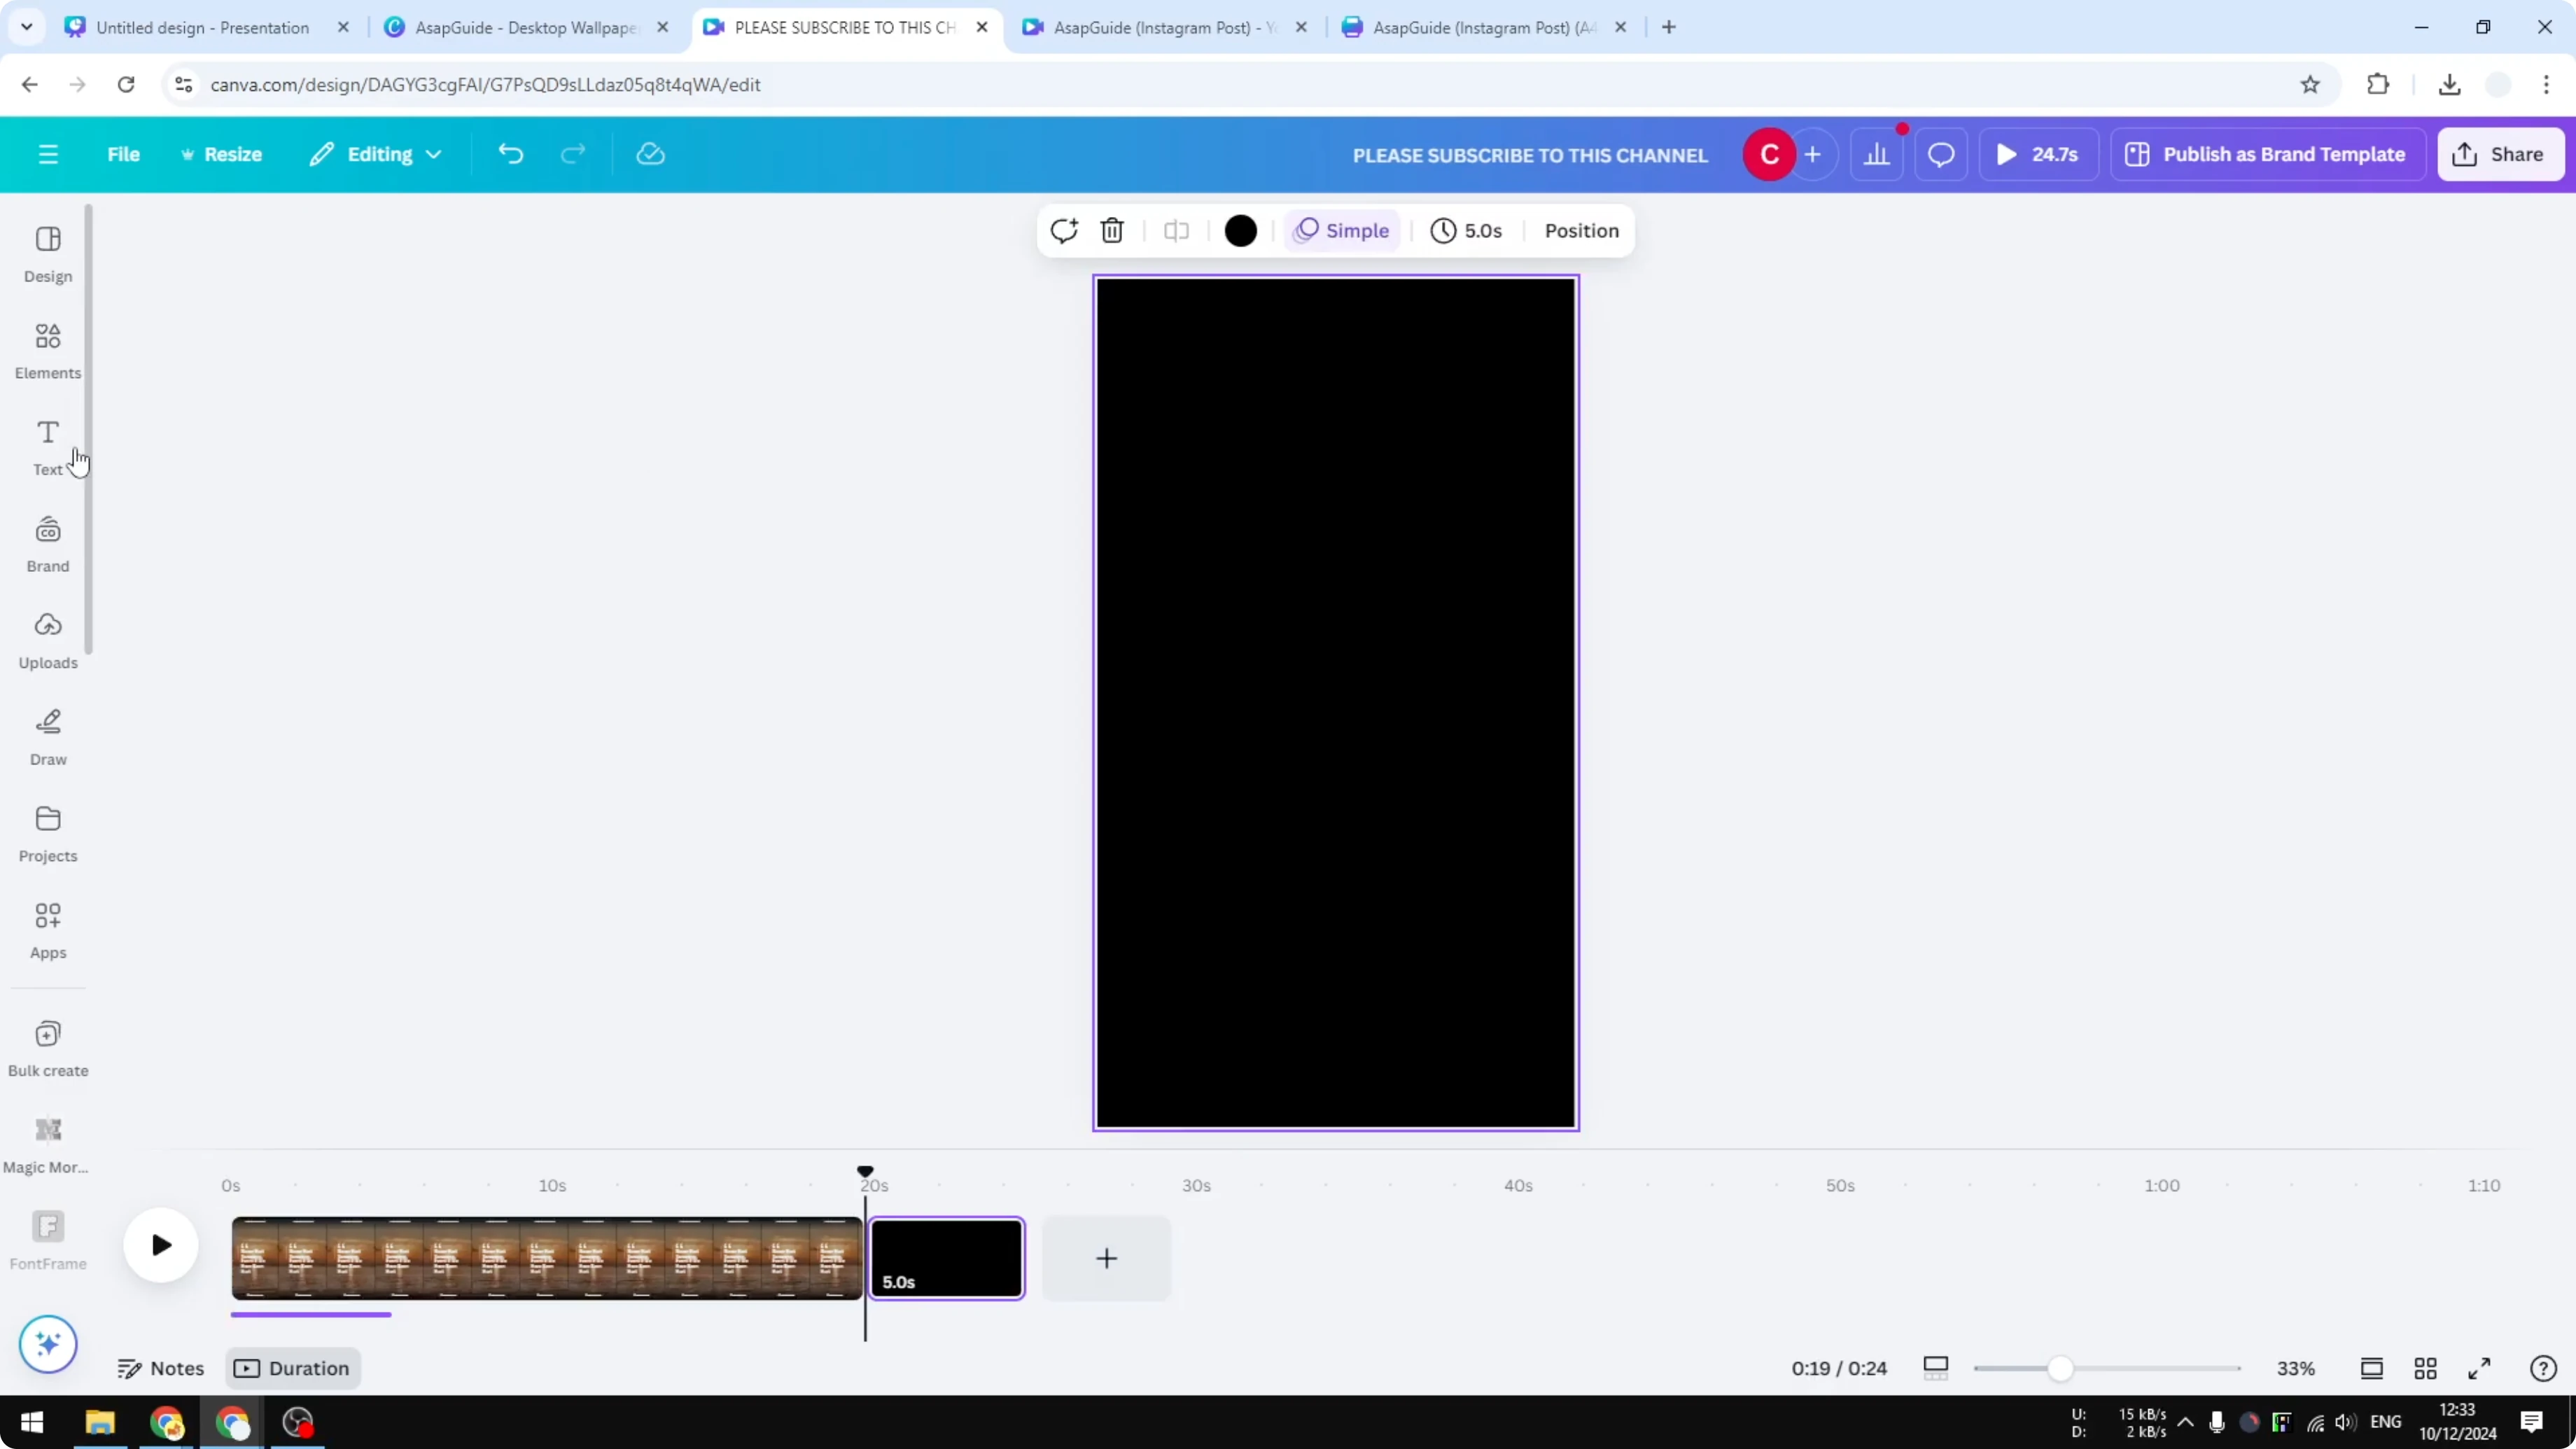Open the Uploads panel

click(x=48, y=640)
